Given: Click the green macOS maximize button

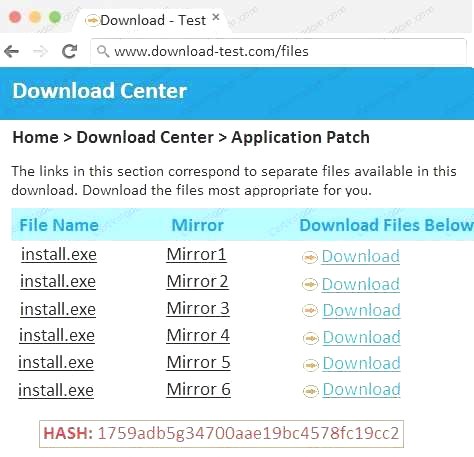Looking at the screenshot, I should tap(55, 17).
